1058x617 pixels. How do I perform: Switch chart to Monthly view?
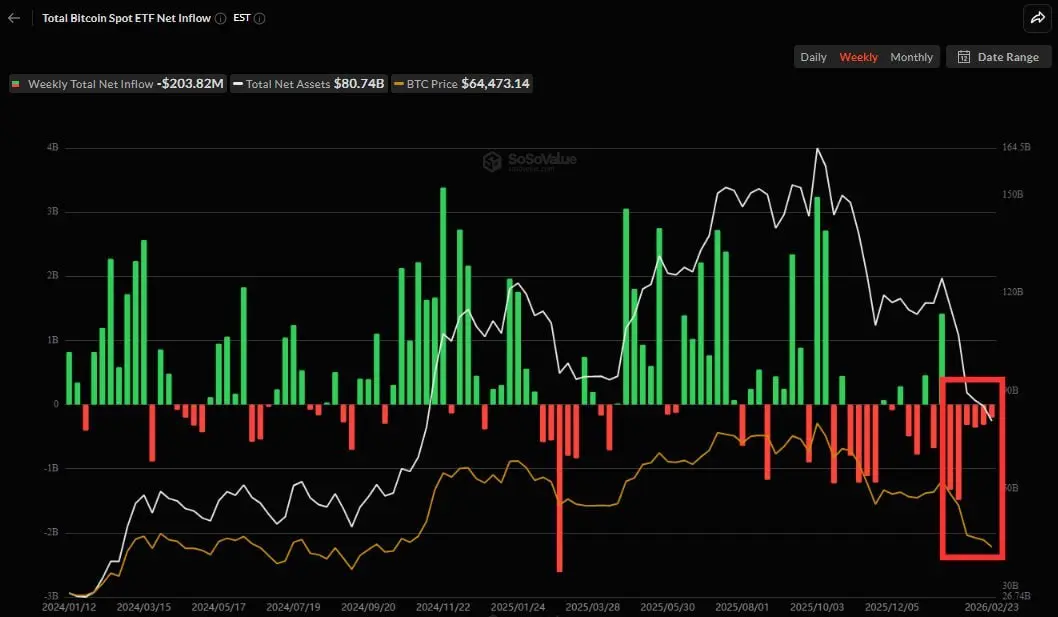click(x=911, y=57)
